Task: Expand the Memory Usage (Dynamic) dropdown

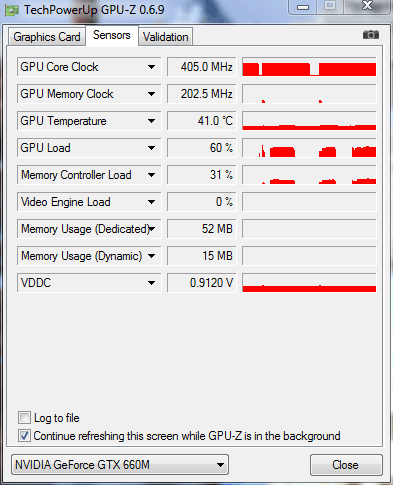Action: tap(151, 256)
